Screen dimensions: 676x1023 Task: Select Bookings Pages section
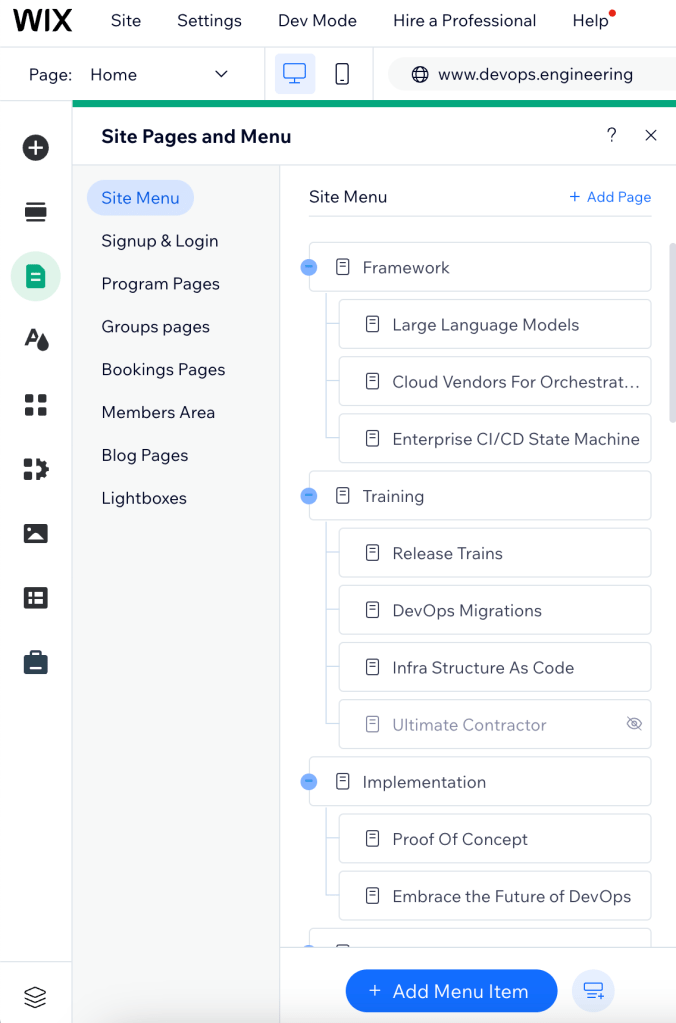(163, 369)
